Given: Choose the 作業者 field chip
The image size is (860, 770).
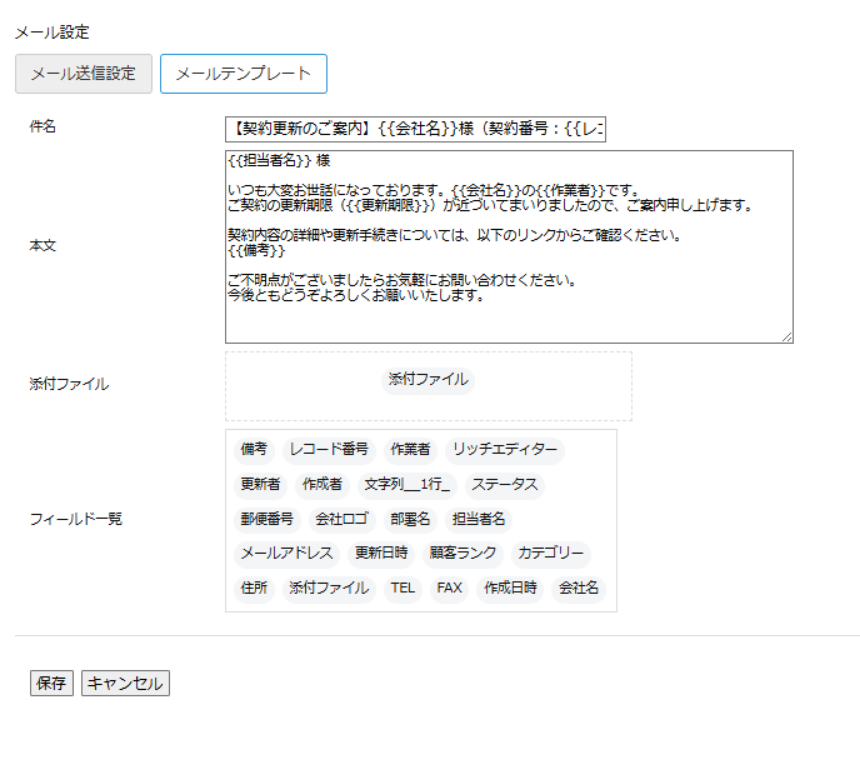Looking at the screenshot, I should pyautogui.click(x=410, y=450).
